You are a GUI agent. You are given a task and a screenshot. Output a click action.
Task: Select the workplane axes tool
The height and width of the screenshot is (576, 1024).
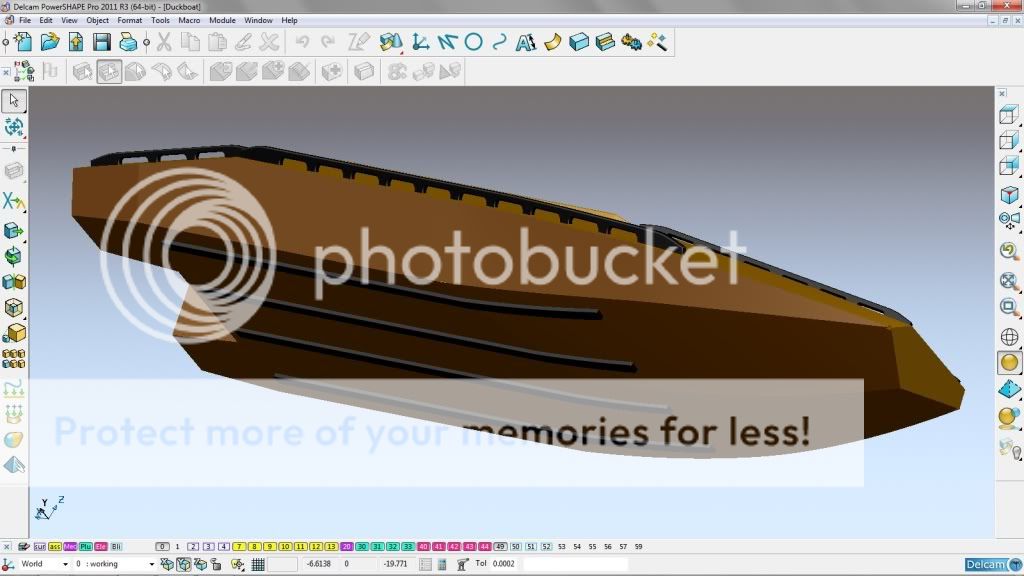[421, 42]
